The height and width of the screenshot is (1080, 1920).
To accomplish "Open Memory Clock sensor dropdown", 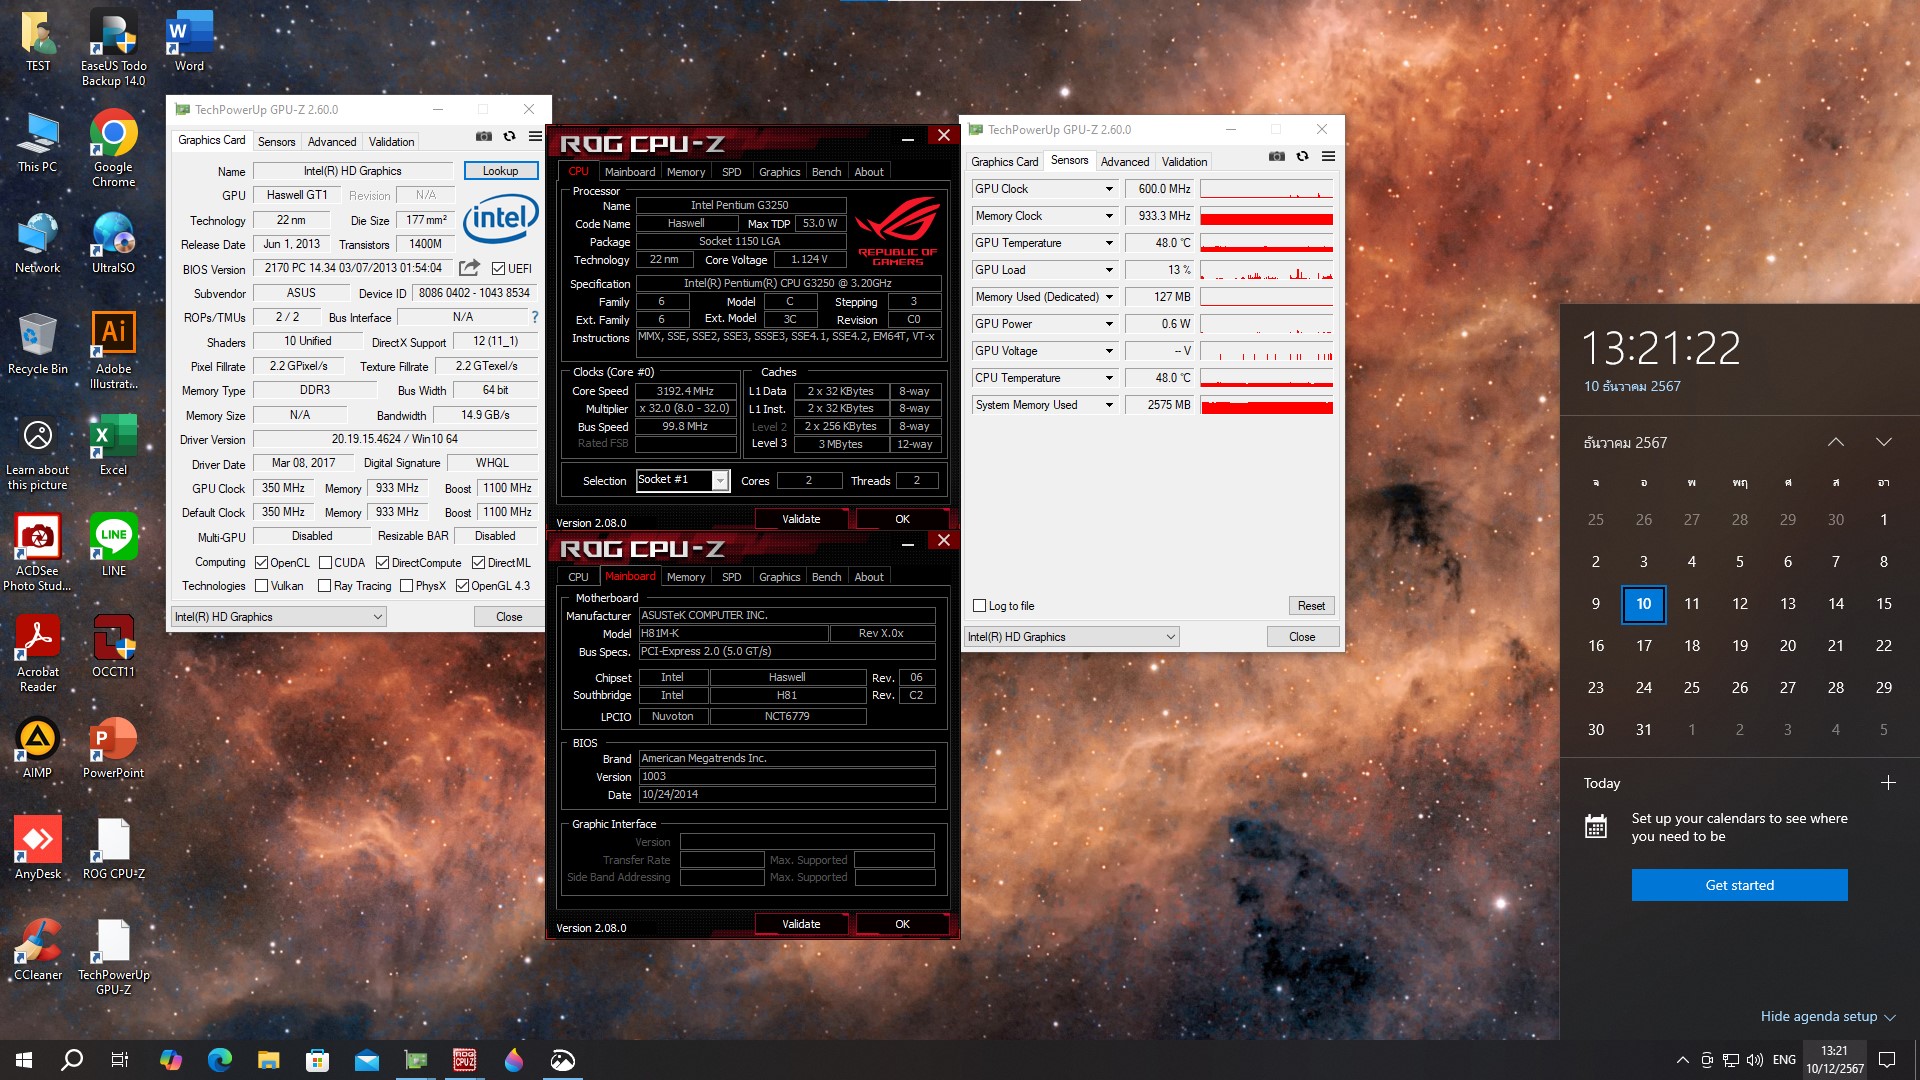I will [x=1108, y=216].
